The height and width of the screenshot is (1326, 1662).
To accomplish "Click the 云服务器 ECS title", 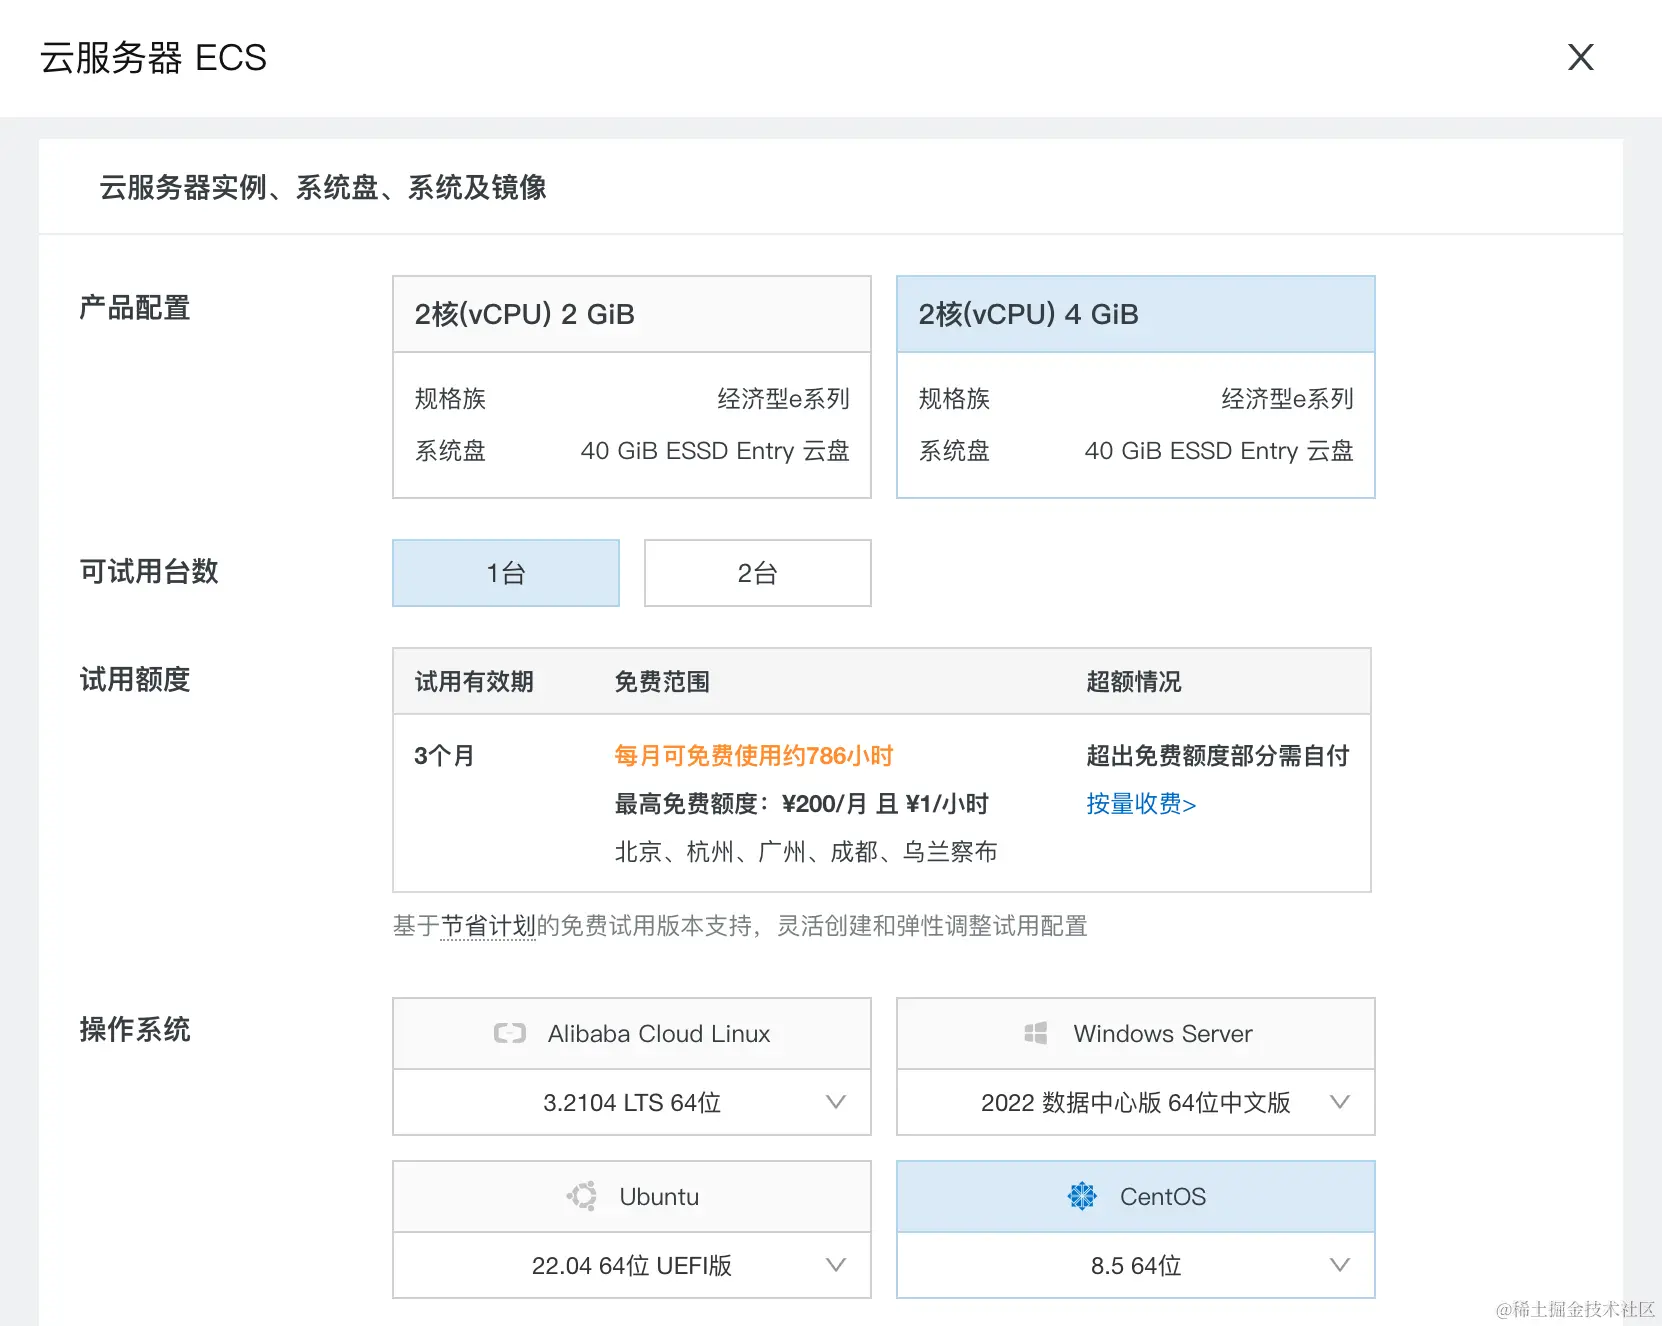I will click(153, 58).
